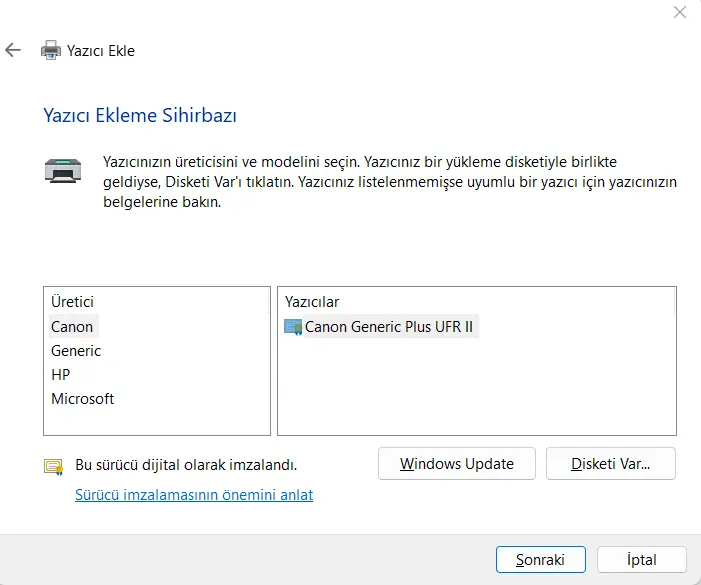This screenshot has width=701, height=585.
Task: Click the large printer icon next to instructions
Action: click(x=63, y=171)
